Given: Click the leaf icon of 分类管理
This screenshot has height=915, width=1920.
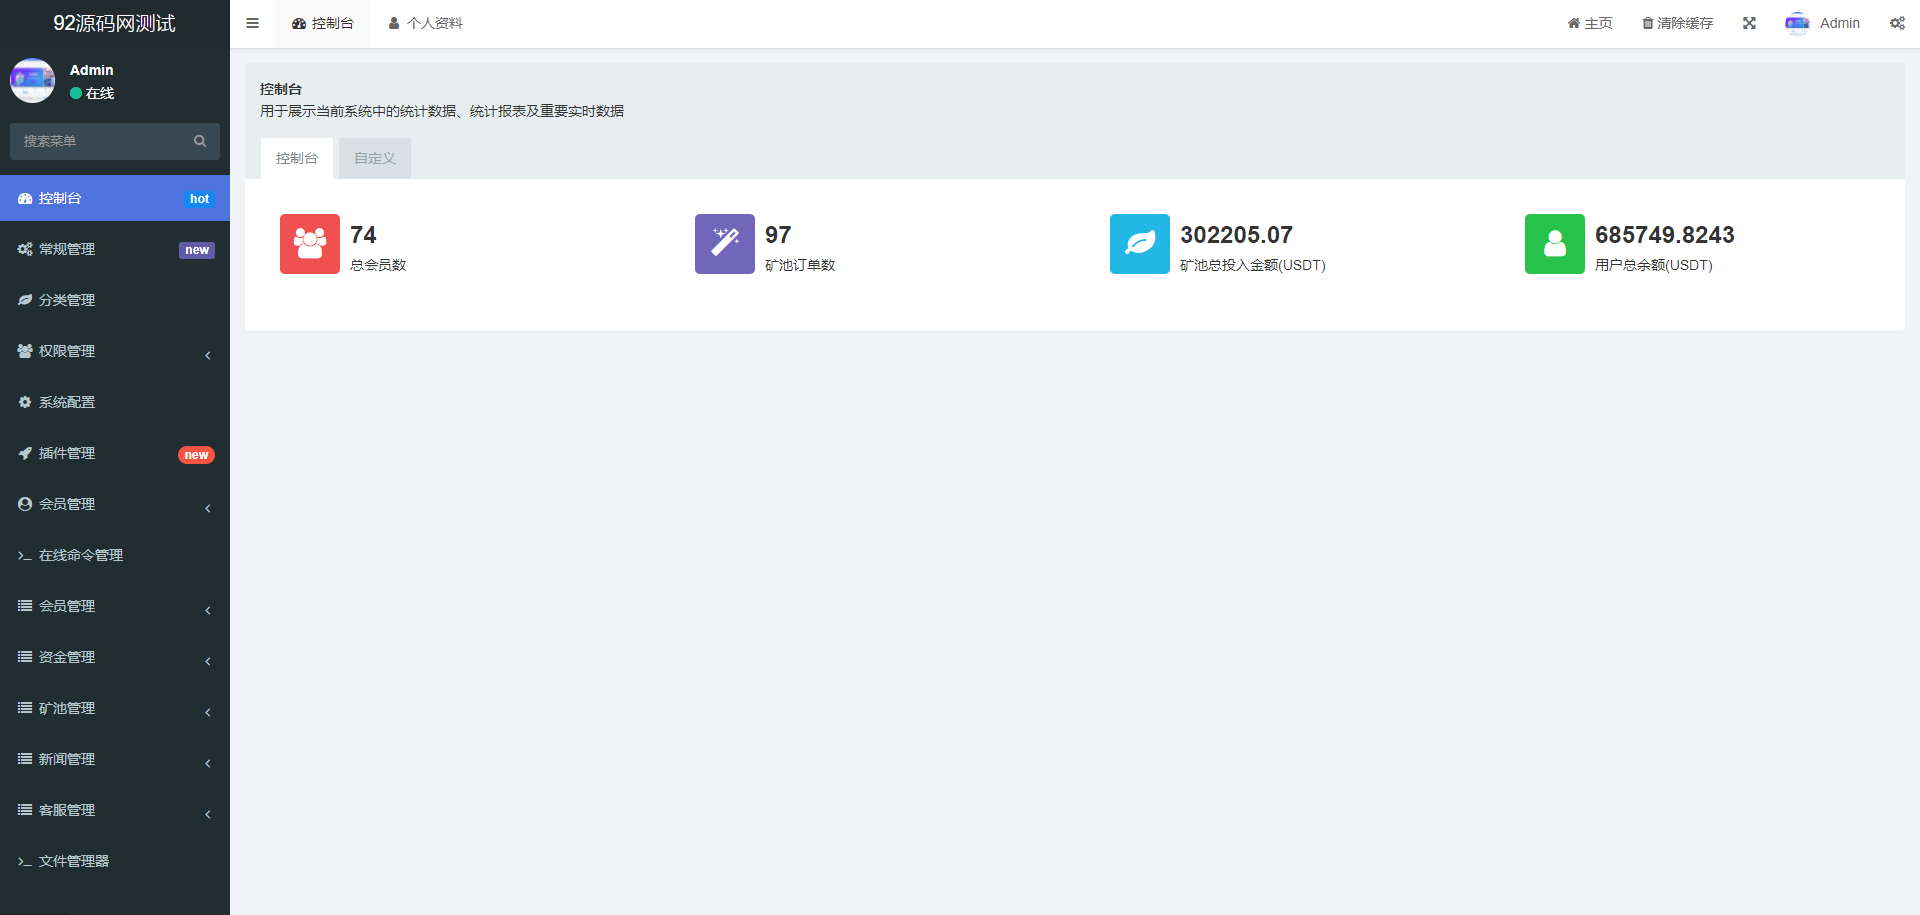Looking at the screenshot, I should click(x=25, y=300).
